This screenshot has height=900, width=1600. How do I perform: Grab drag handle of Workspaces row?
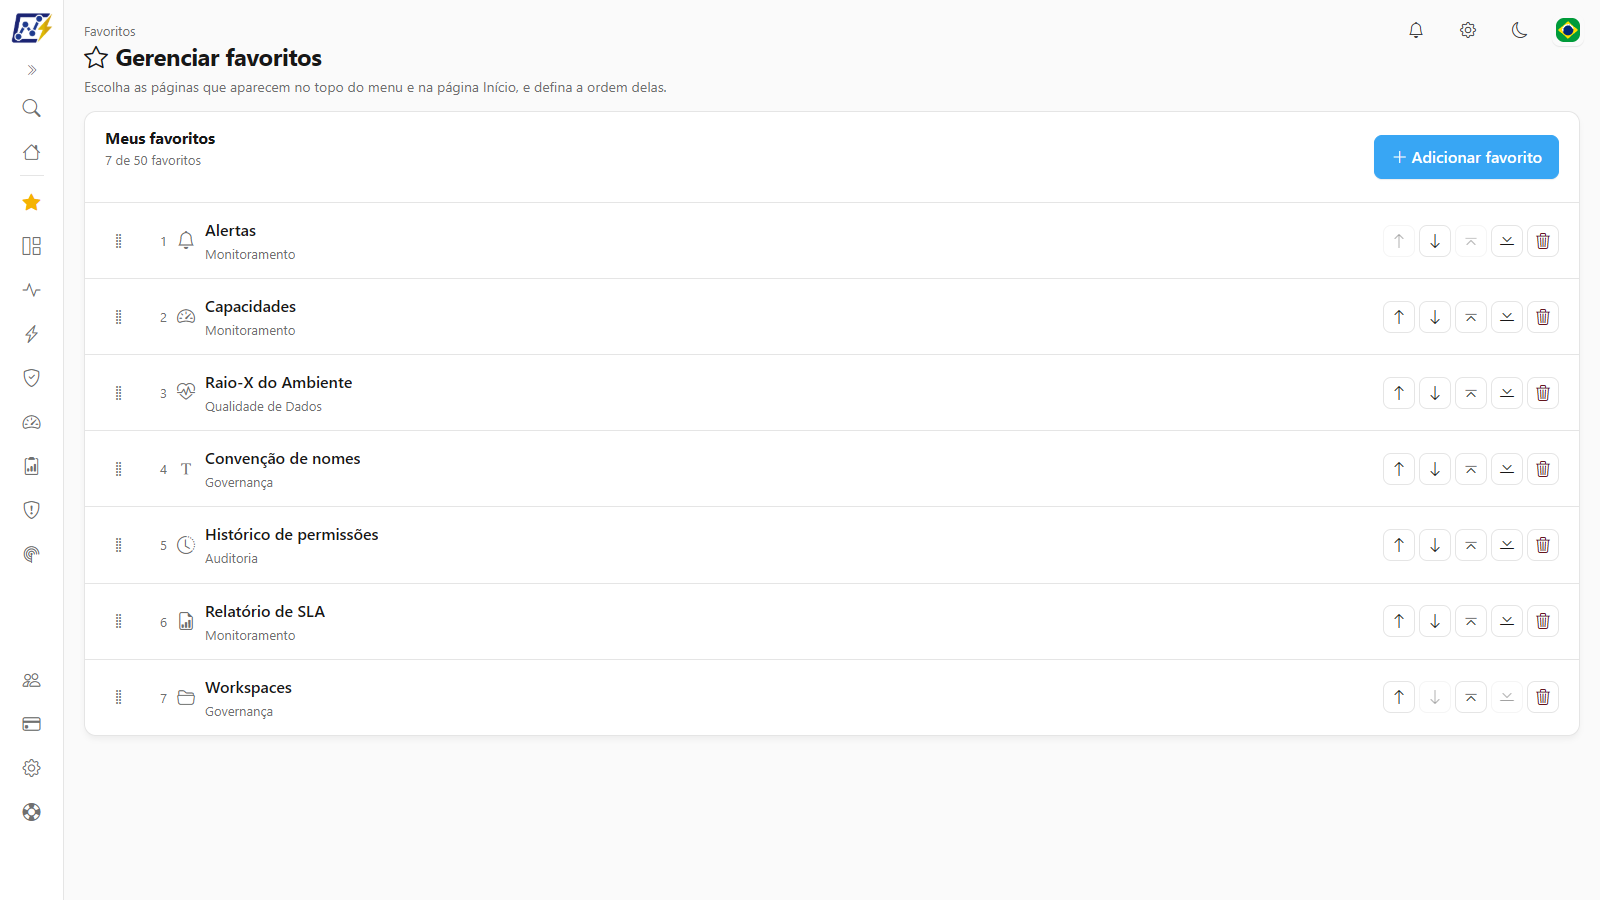118,697
